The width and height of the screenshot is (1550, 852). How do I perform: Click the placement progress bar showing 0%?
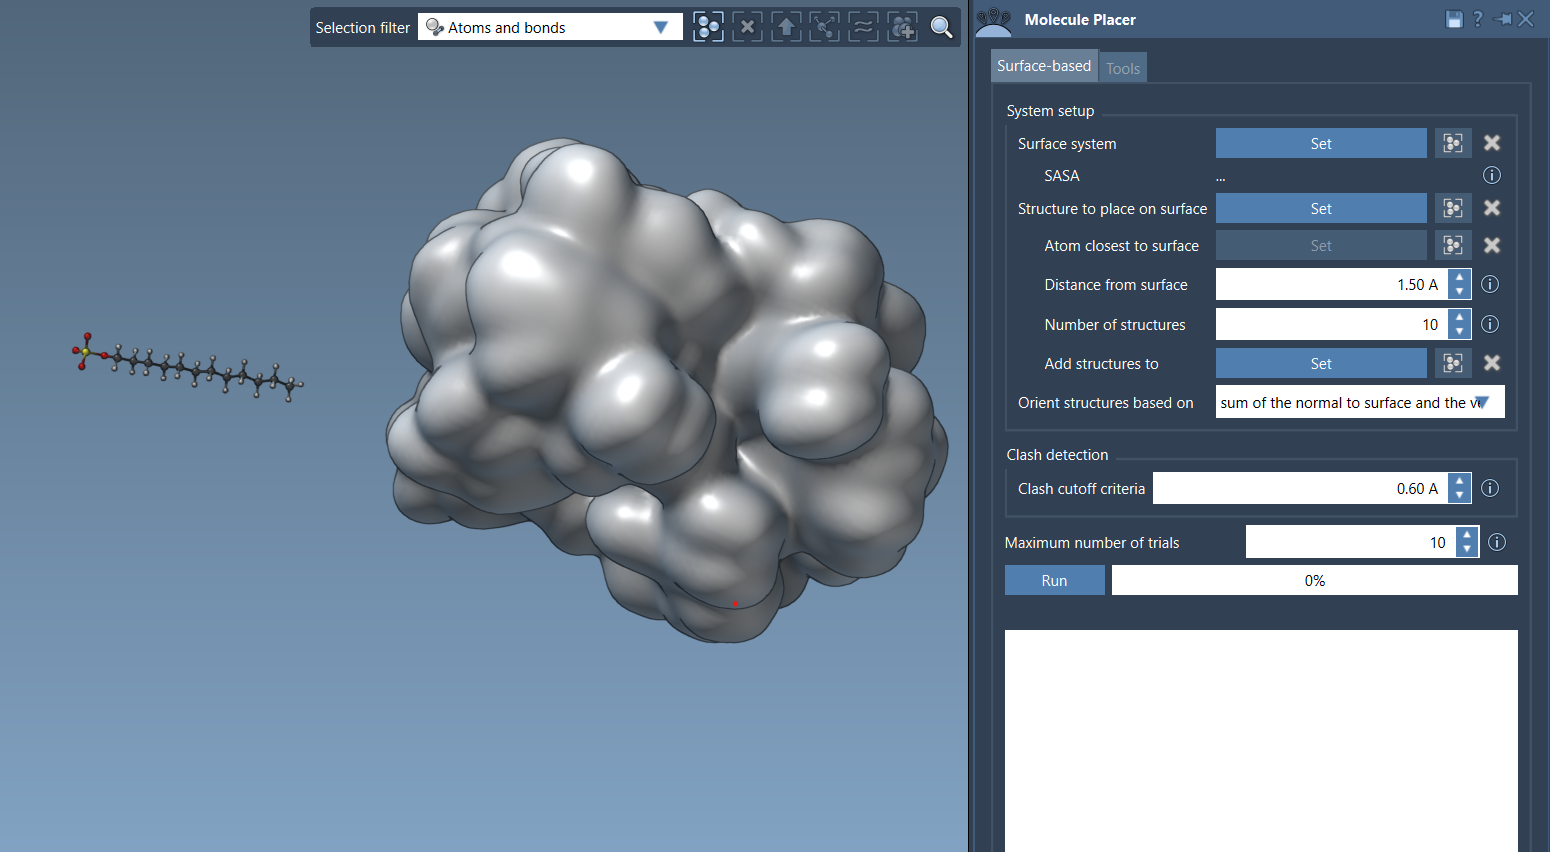coord(1314,580)
